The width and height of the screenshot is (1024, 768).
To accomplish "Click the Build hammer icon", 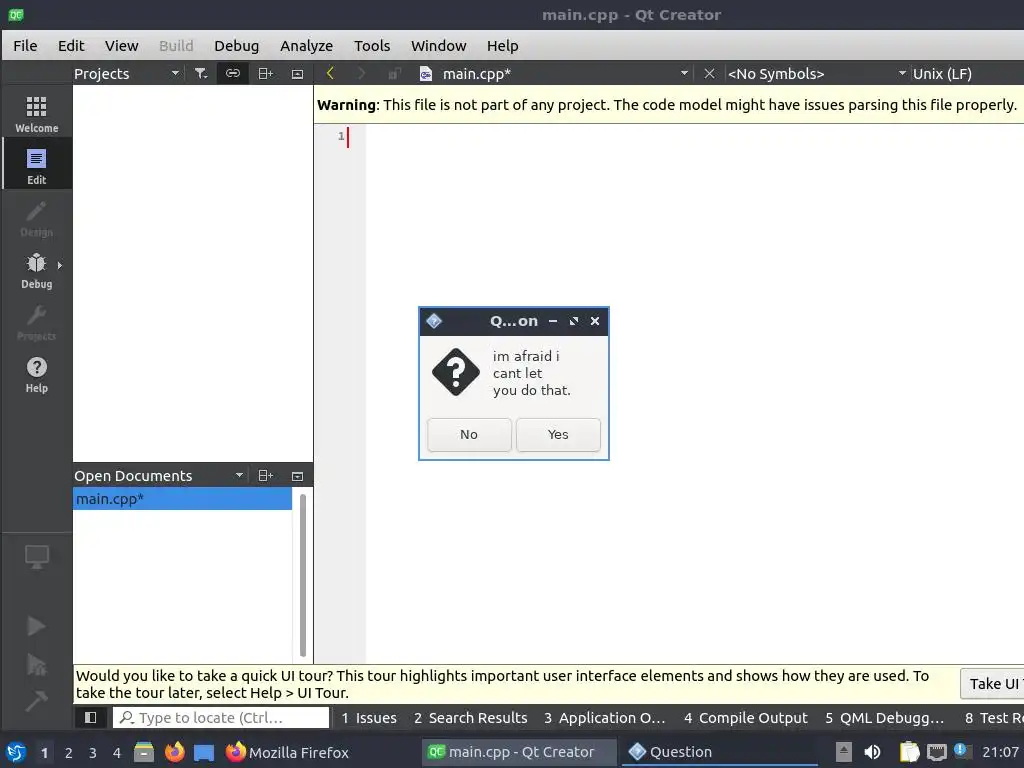I will point(37,701).
